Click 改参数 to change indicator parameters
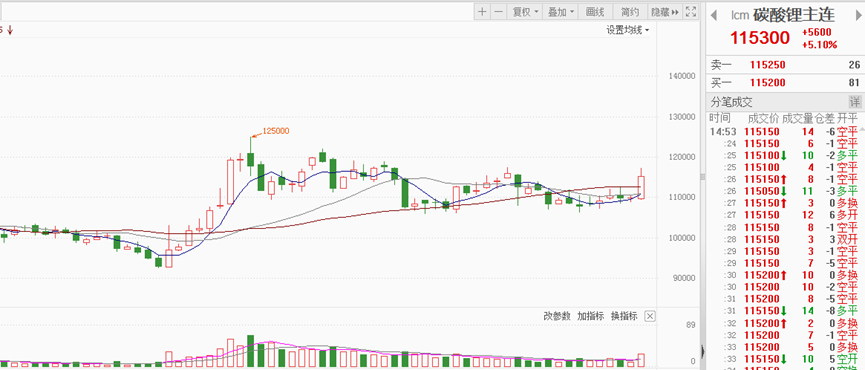 [x=557, y=316]
